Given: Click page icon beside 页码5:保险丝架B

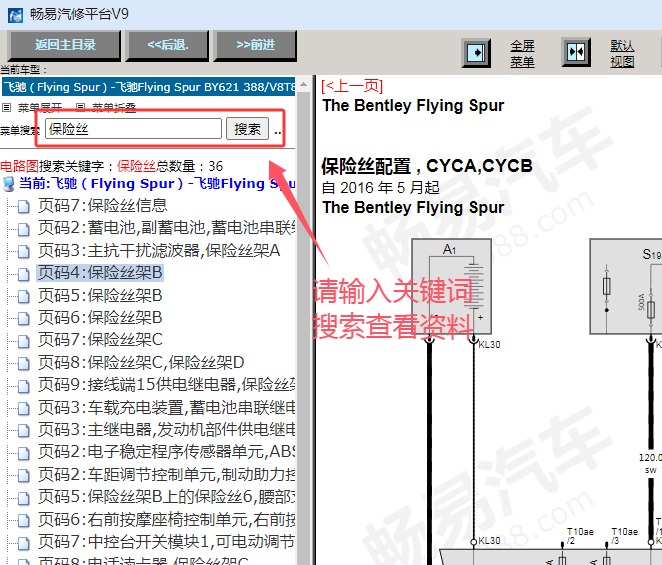Looking at the screenshot, I should [24, 296].
